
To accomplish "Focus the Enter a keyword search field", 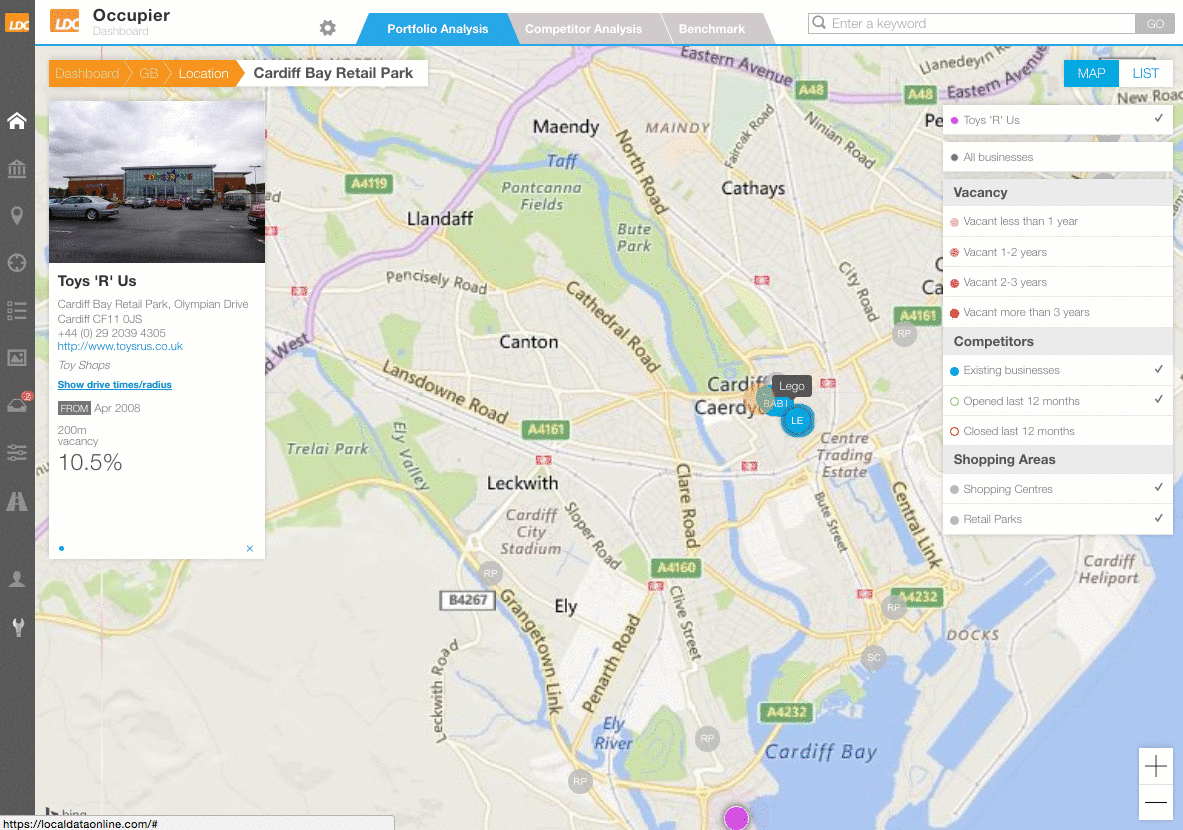I will (972, 23).
